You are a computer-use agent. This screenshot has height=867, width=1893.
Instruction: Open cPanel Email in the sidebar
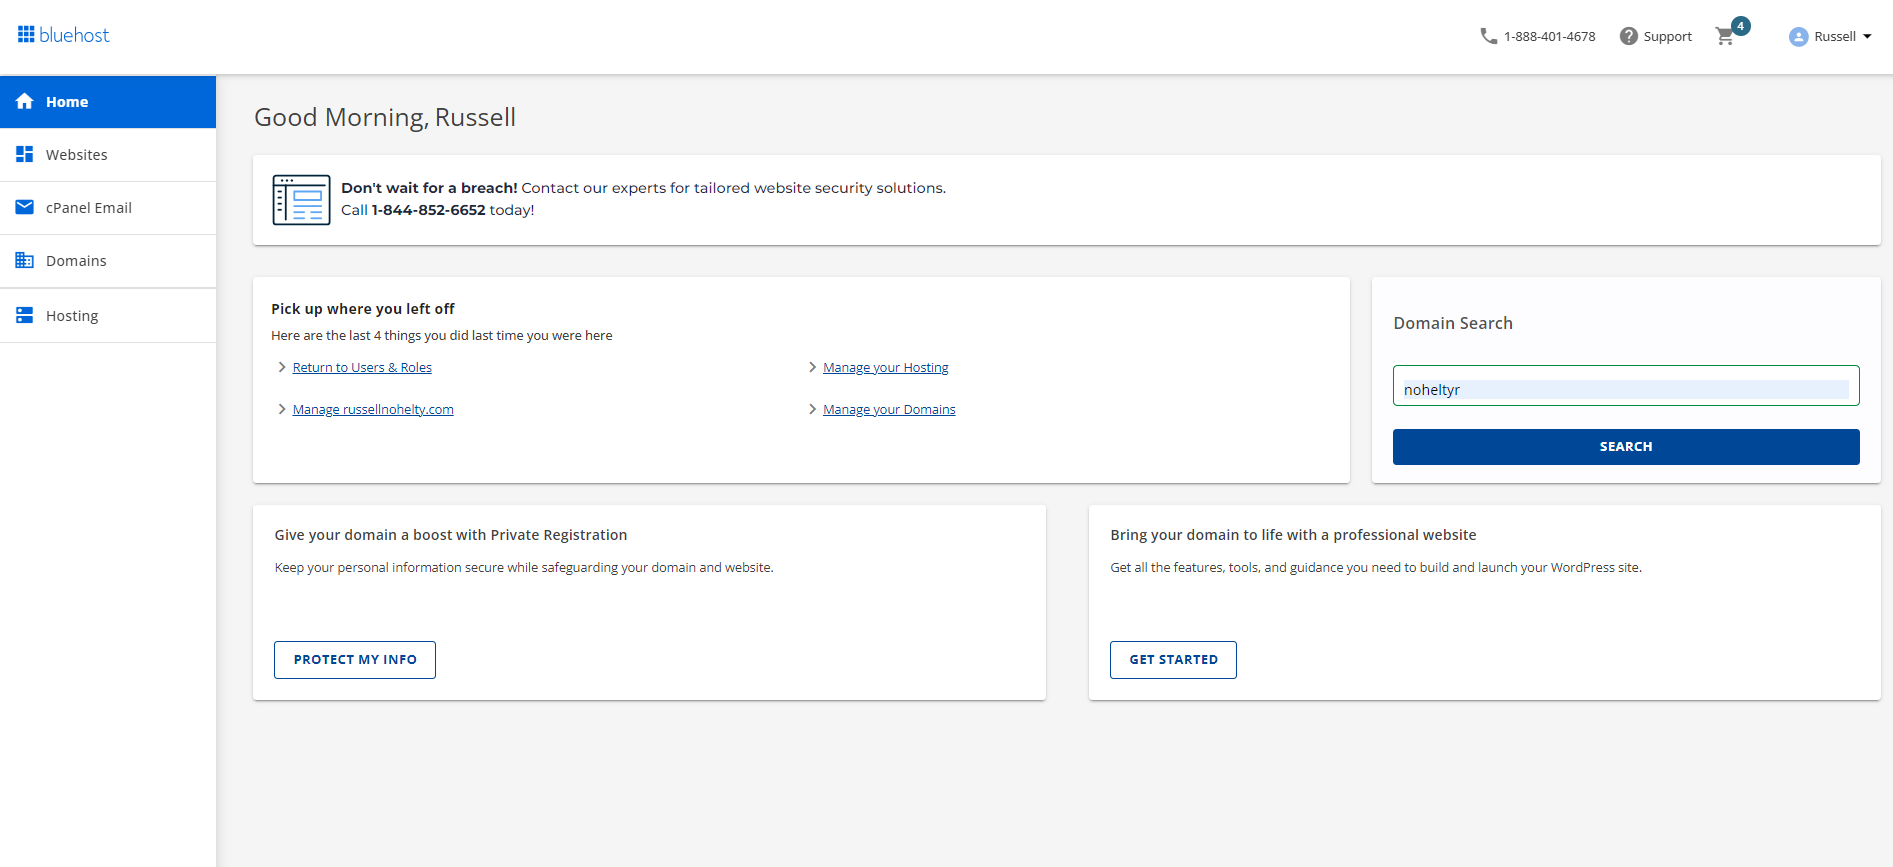pos(108,208)
